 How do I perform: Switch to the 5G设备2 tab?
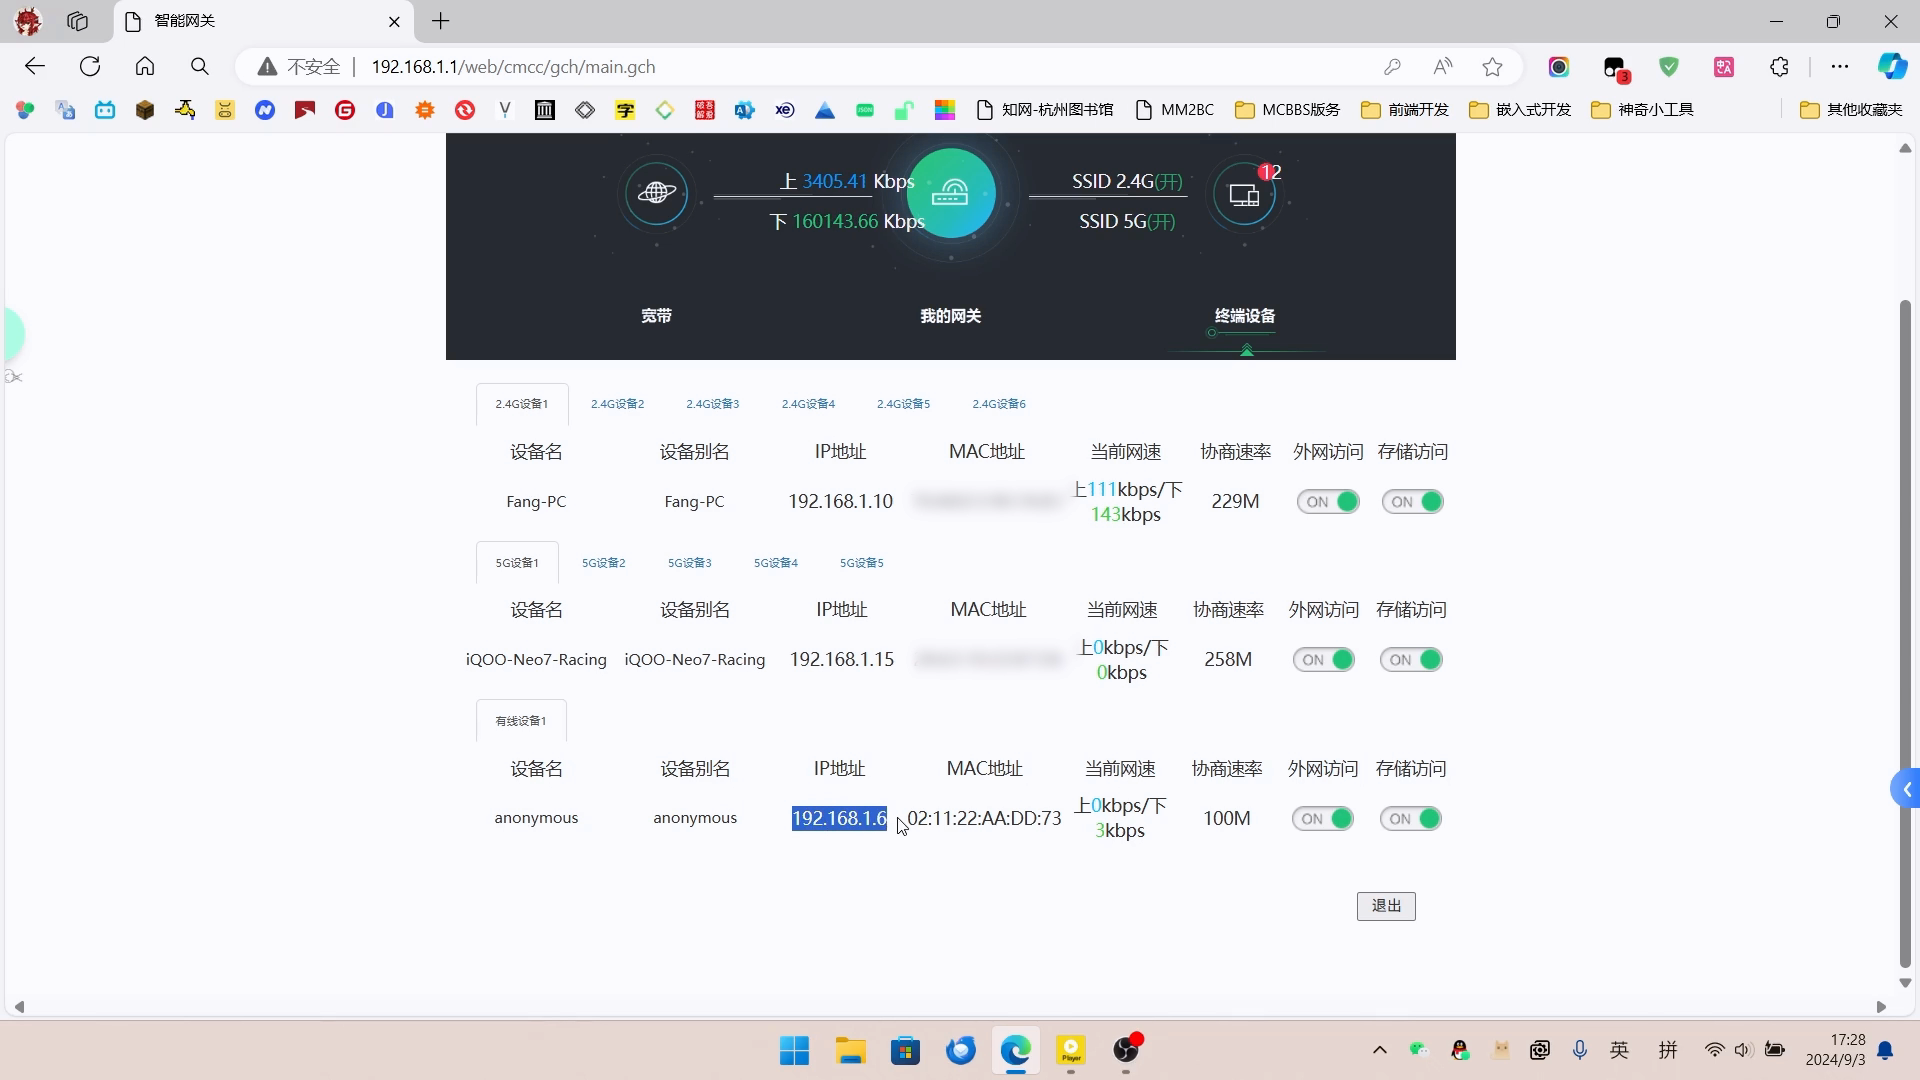603,563
